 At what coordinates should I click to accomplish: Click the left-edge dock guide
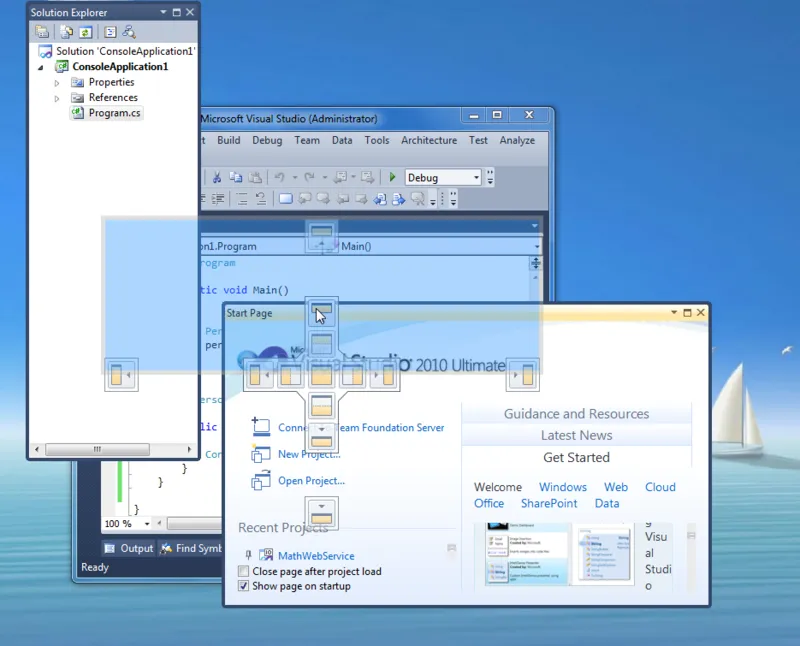point(121,375)
